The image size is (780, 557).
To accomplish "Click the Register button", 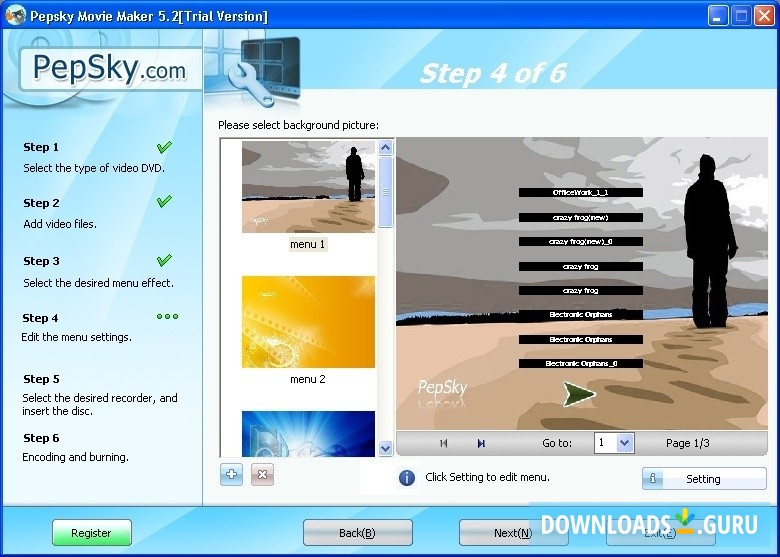I will pos(92,533).
